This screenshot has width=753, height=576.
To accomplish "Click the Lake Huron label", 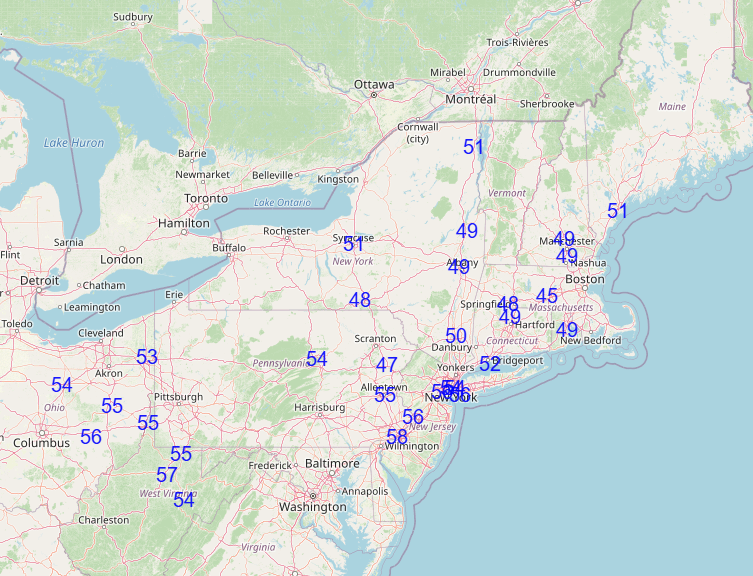I will 74,143.
